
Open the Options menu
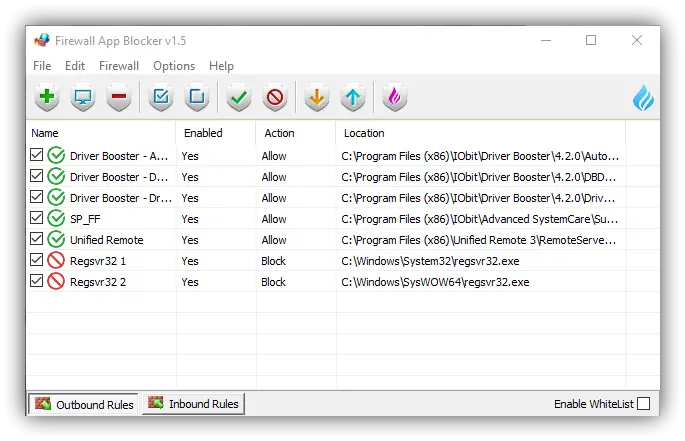[x=174, y=66]
